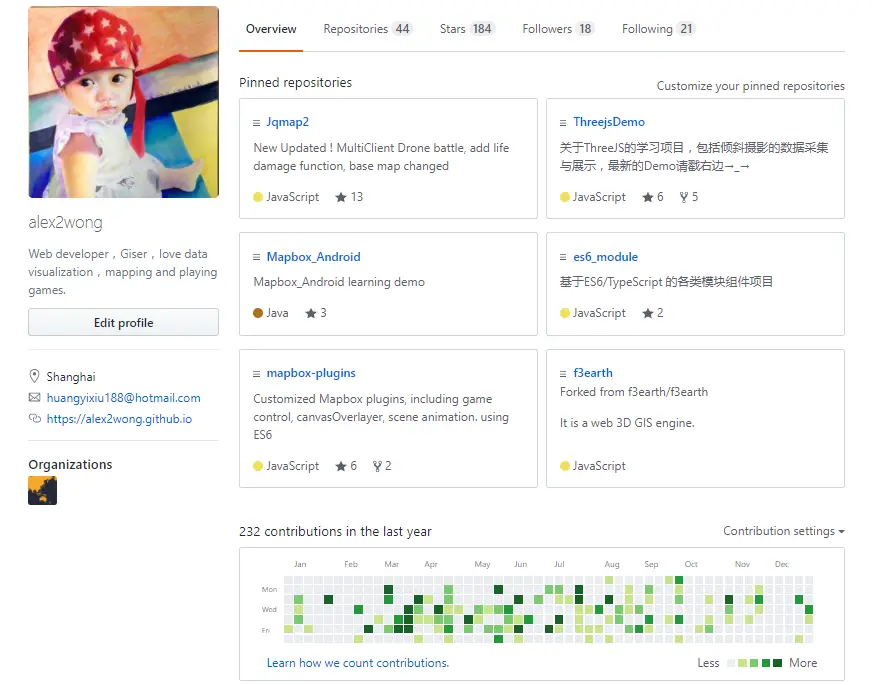This screenshot has height=685, width=881.
Task: Open the Following tab
Action: pyautogui.click(x=659, y=29)
